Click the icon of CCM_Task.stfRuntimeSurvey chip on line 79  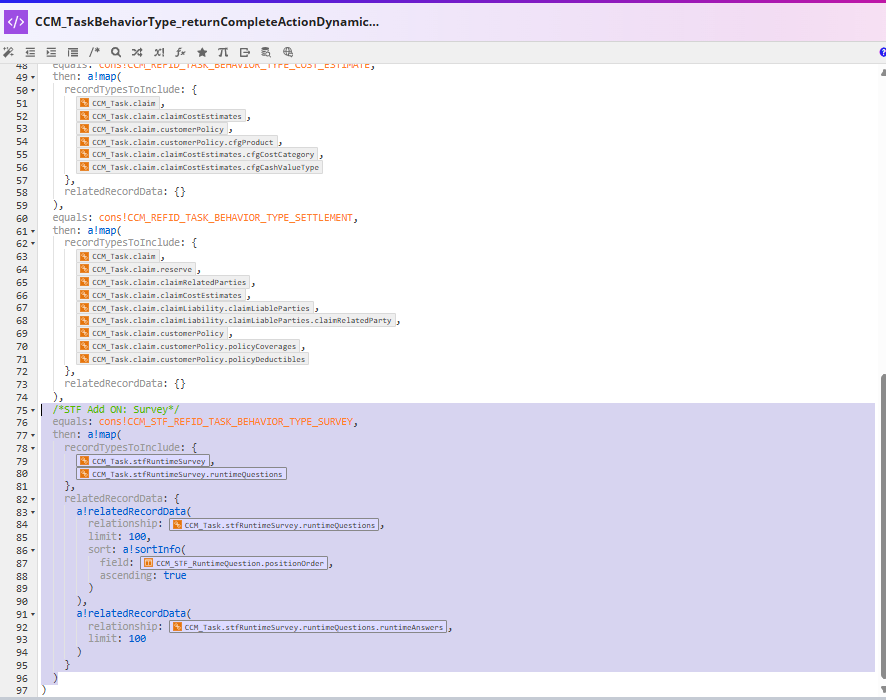point(84,460)
